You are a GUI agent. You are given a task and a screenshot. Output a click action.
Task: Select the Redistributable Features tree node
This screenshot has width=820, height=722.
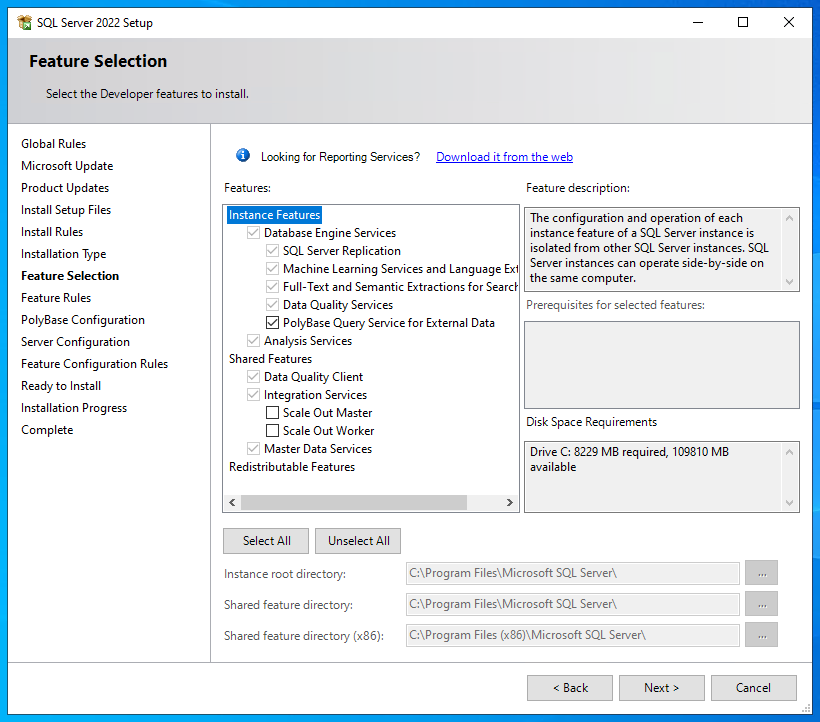coord(292,467)
